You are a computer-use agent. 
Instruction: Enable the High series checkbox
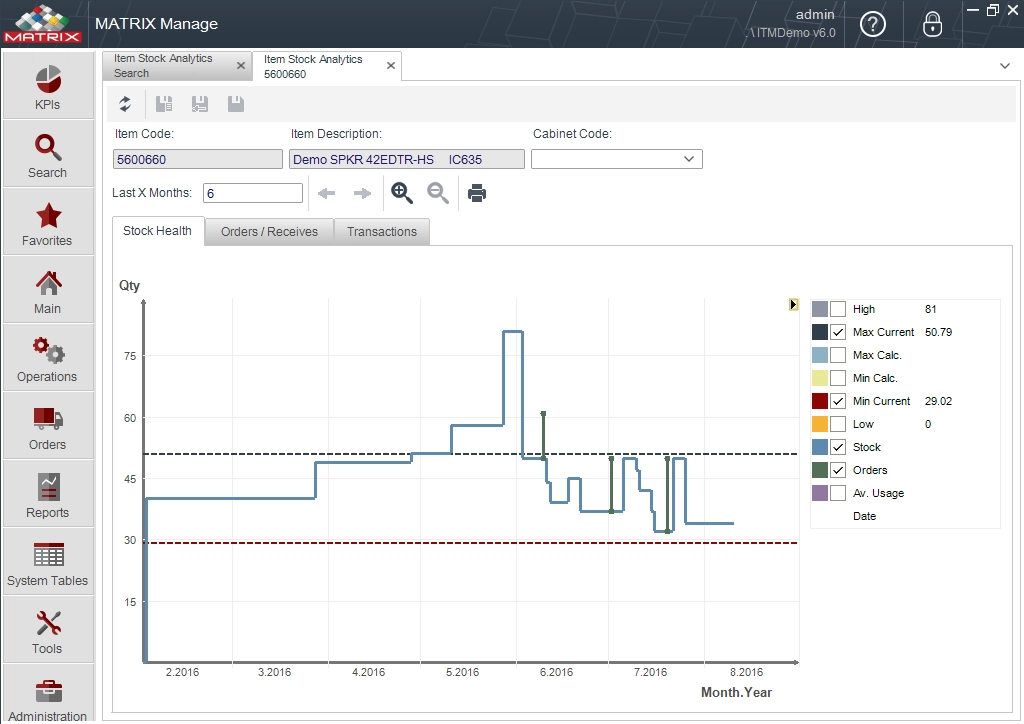[838, 309]
